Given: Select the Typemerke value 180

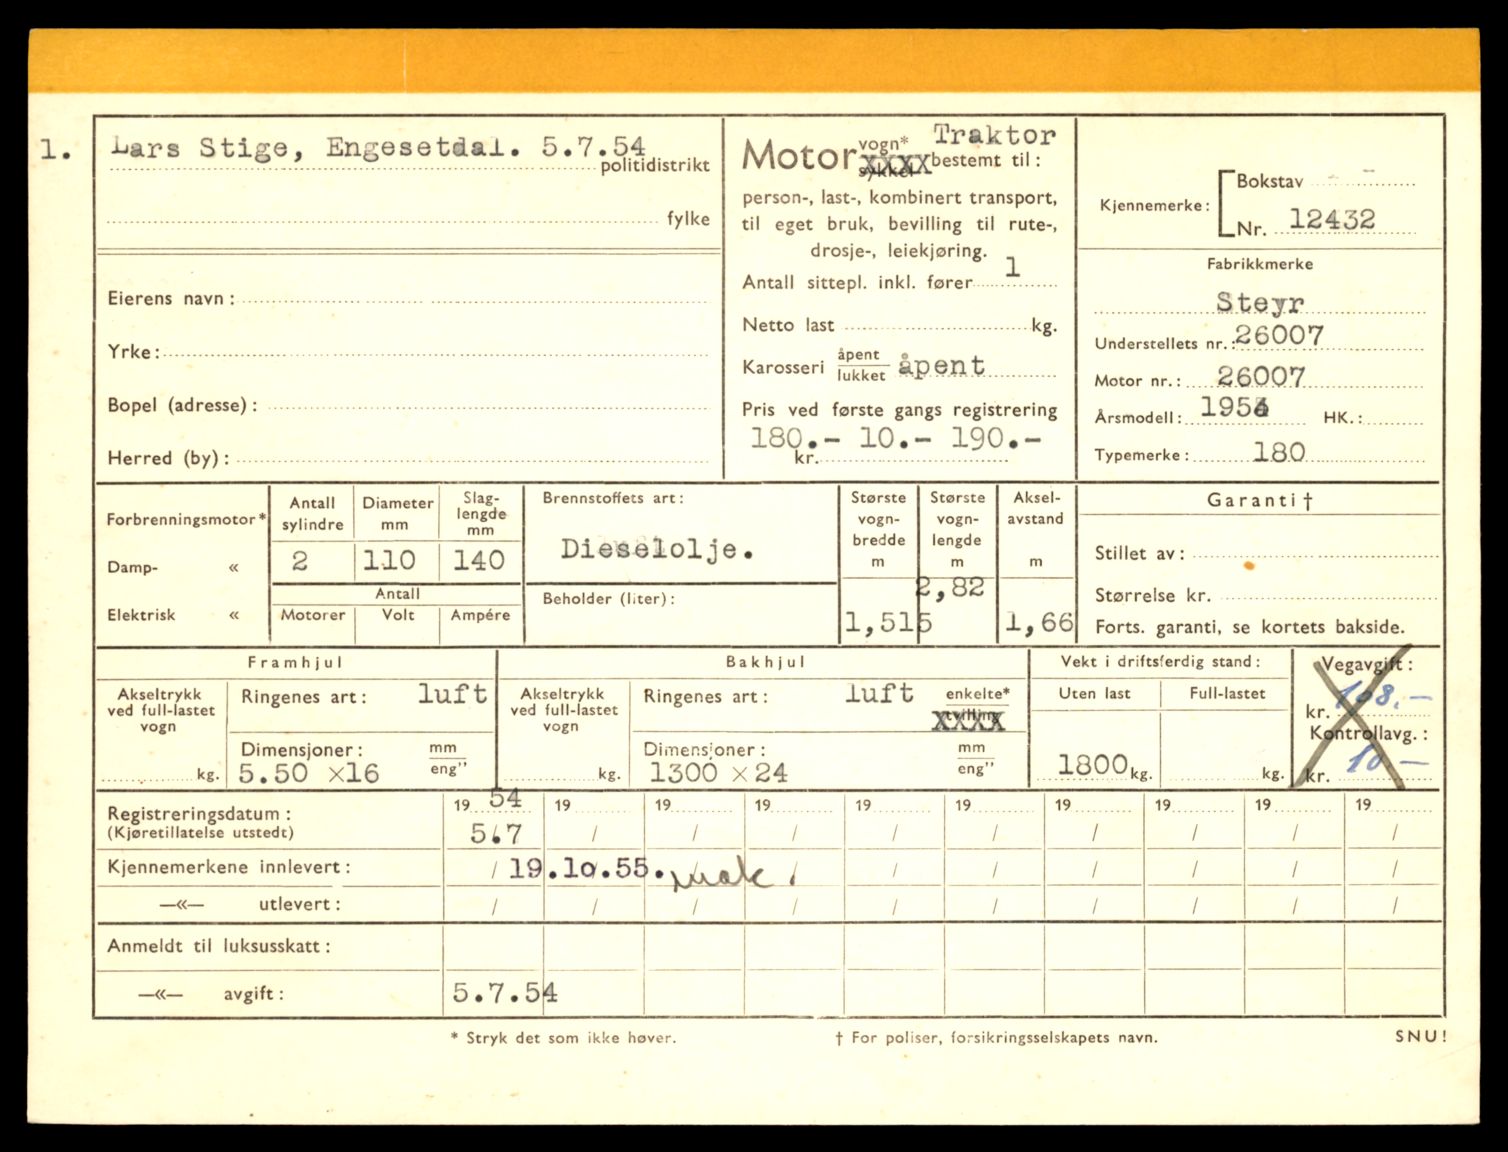Looking at the screenshot, I should (x=1279, y=453).
